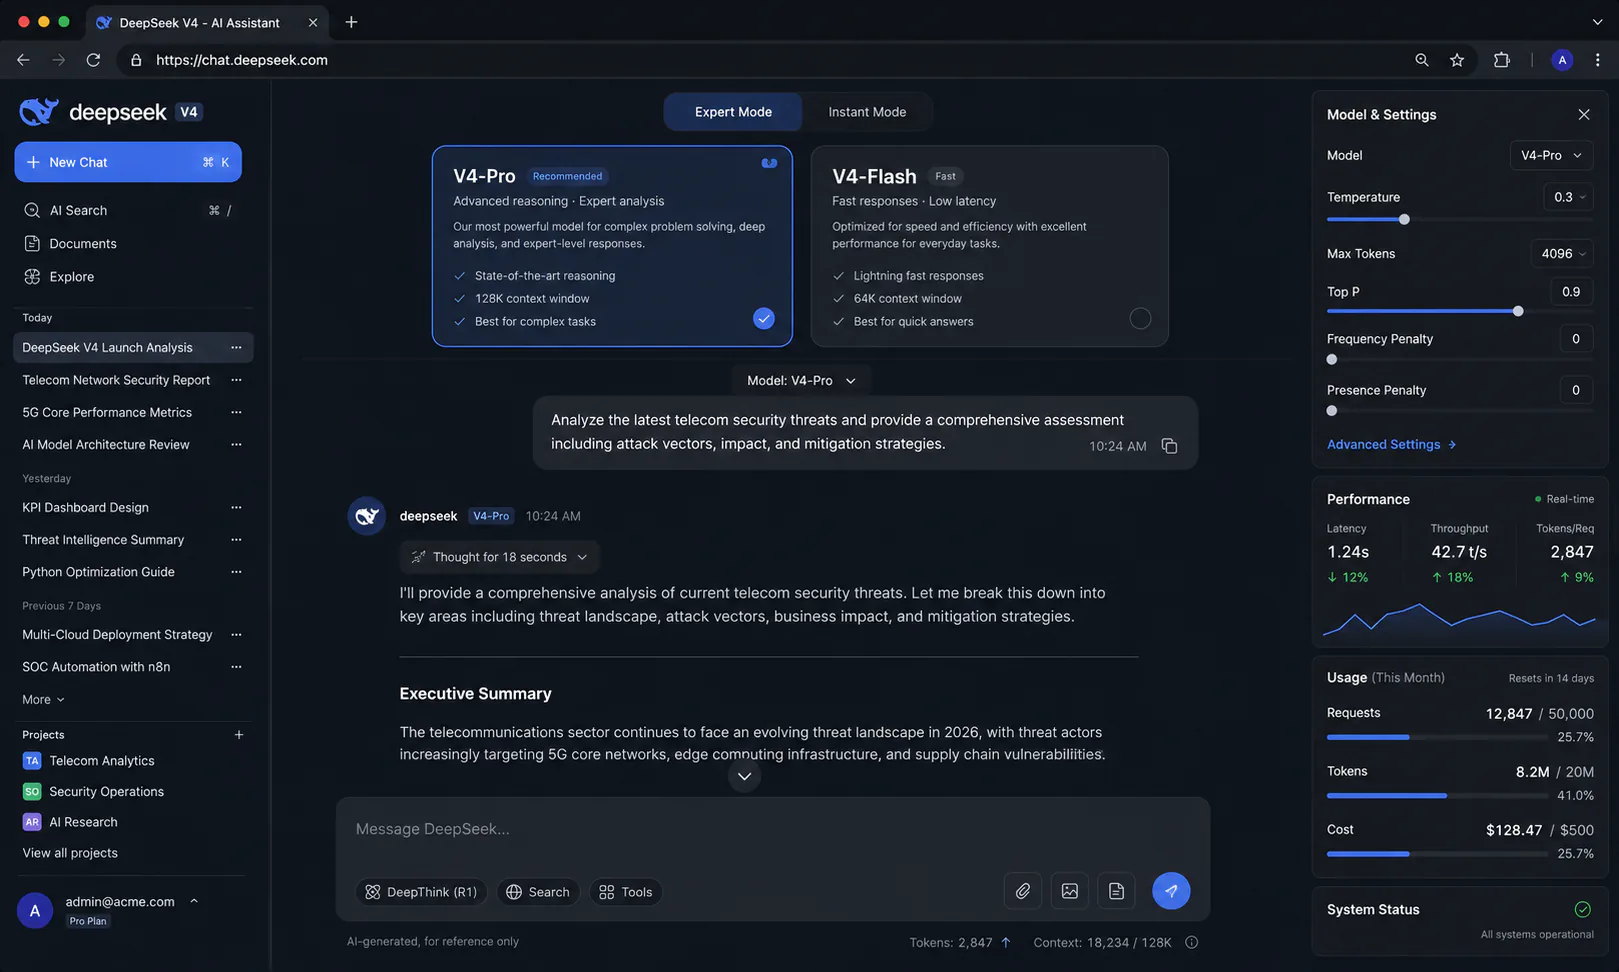Open Python Optimization Guide chat
Image resolution: width=1619 pixels, height=972 pixels.
click(98, 572)
